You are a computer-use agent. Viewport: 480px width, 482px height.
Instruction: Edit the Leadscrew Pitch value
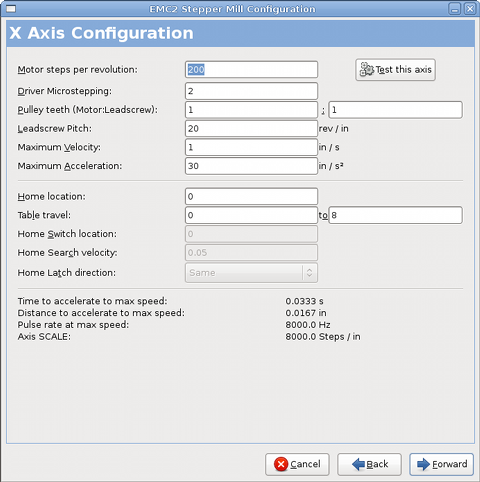tap(251, 128)
